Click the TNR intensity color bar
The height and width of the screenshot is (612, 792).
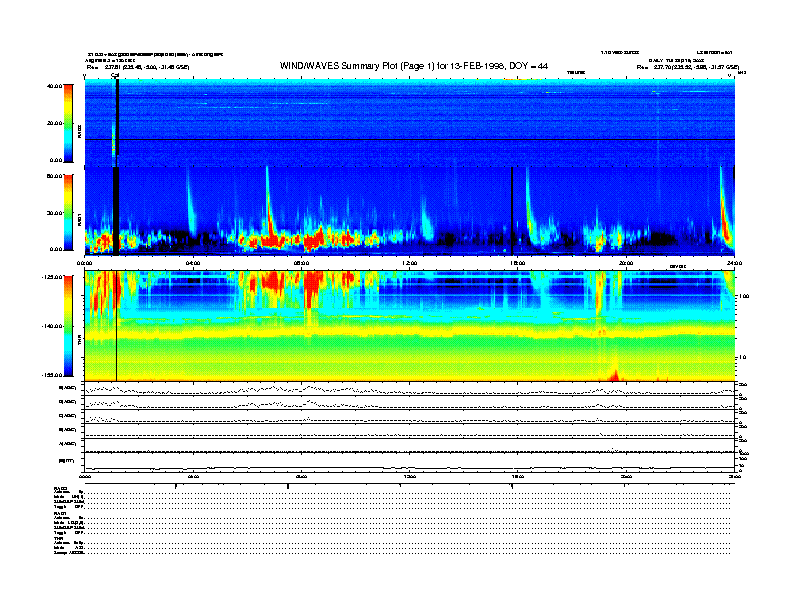[68, 326]
